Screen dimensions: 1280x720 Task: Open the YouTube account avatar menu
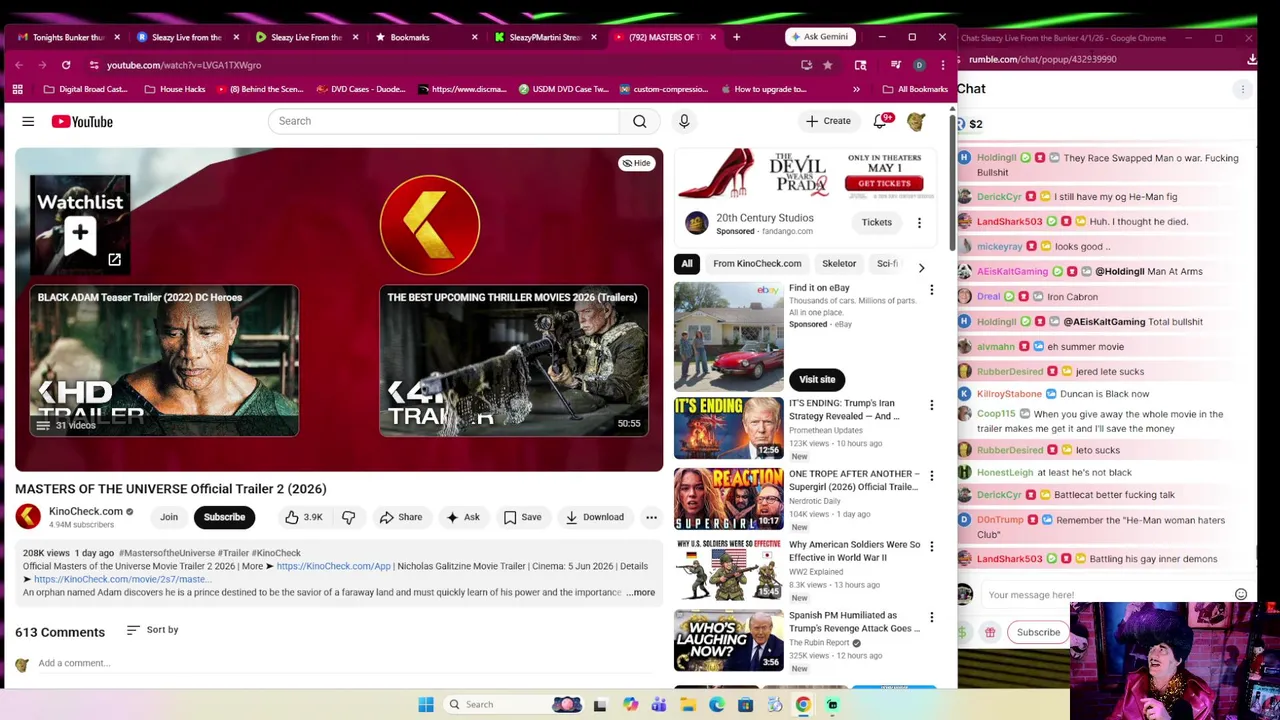[916, 121]
